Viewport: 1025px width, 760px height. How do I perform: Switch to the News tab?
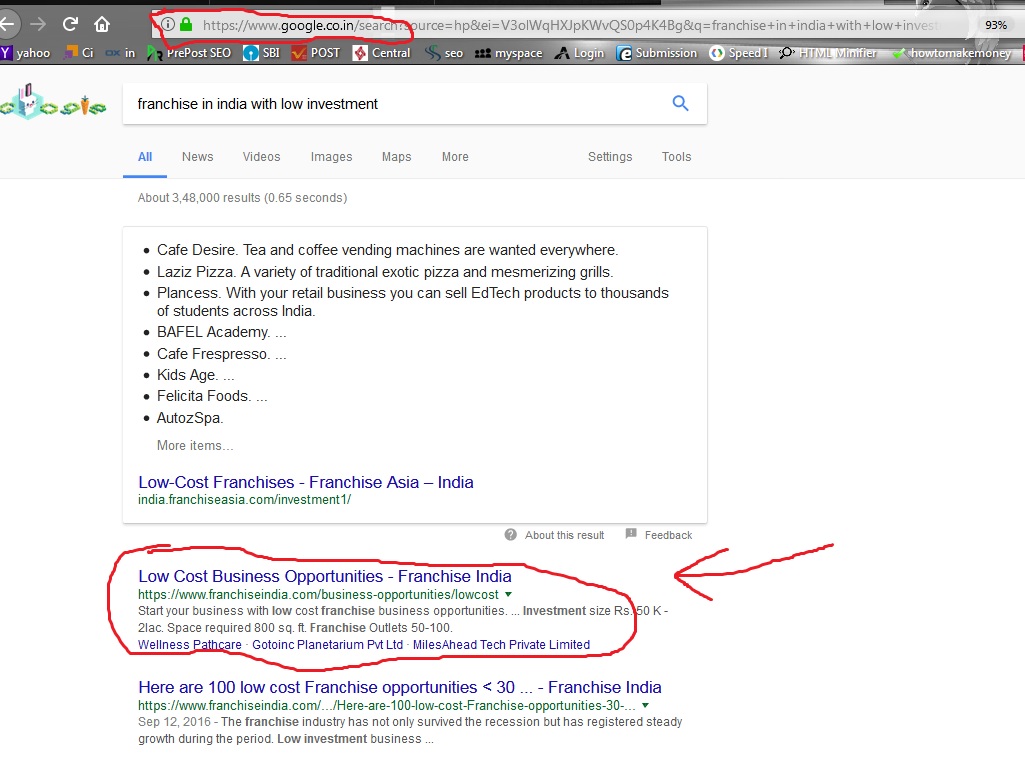197,157
